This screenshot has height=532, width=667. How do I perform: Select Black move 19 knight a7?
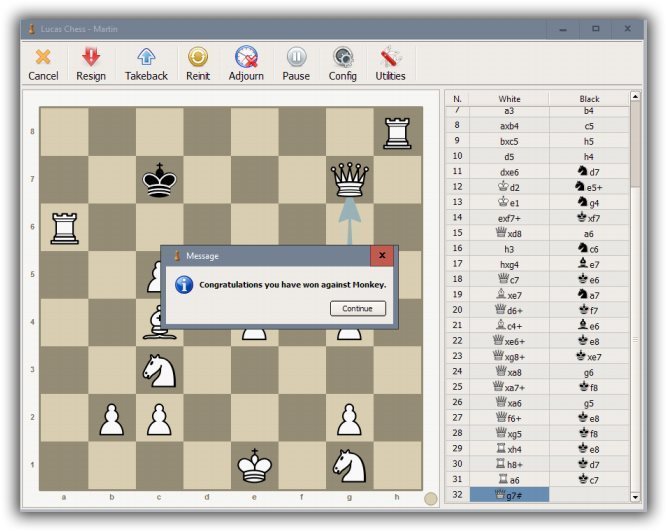[589, 295]
